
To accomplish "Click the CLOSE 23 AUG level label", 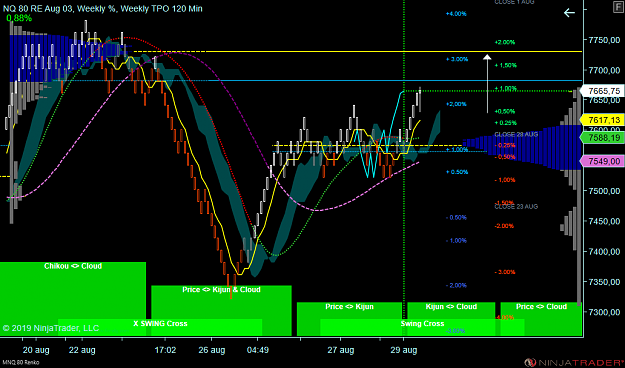I will pyautogui.click(x=516, y=207).
